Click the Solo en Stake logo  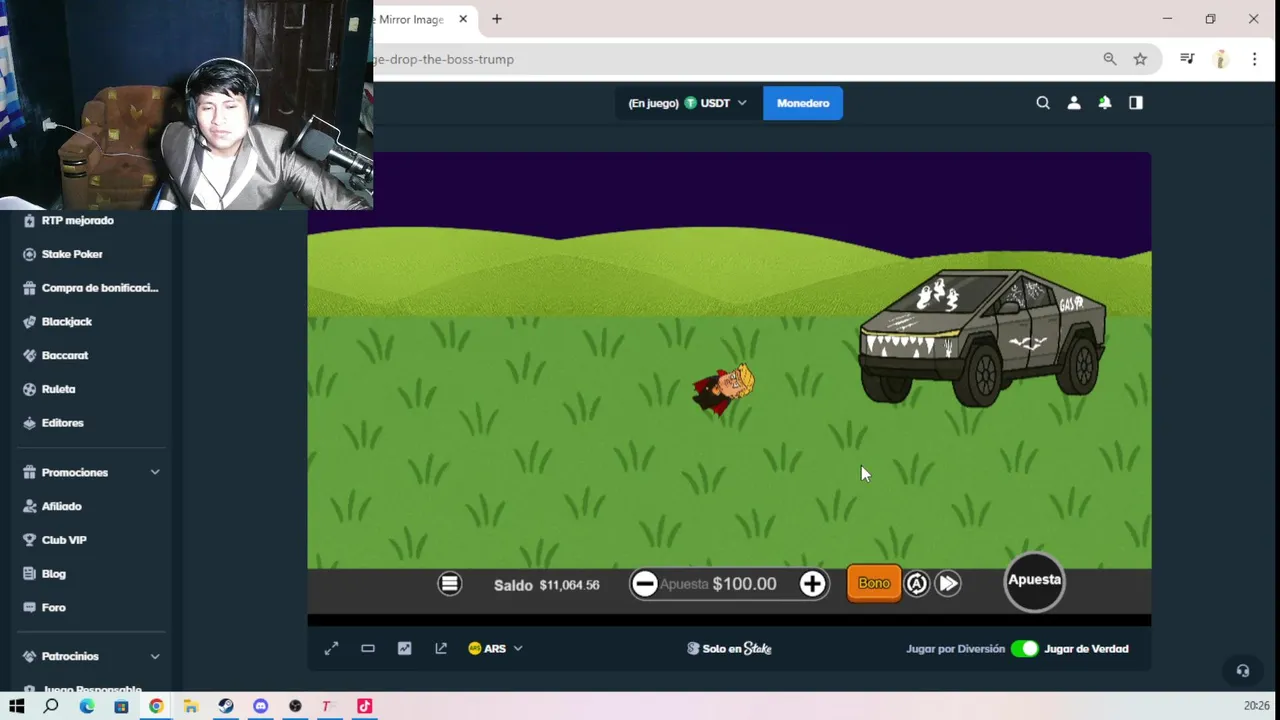(x=729, y=648)
